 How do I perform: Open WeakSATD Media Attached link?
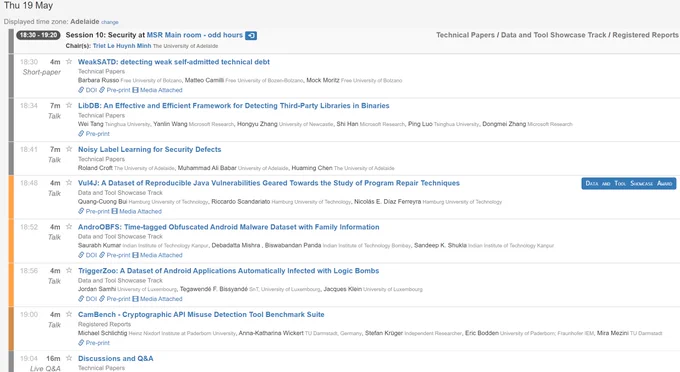click(157, 90)
